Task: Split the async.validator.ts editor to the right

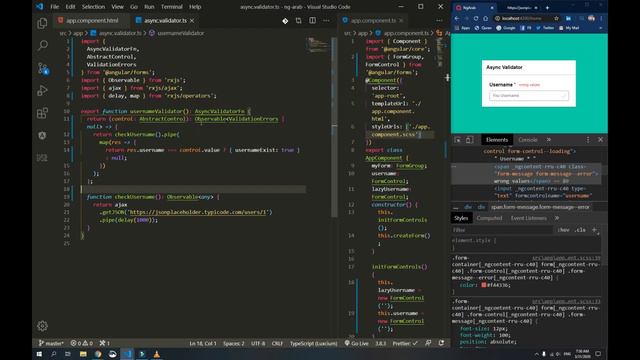Action: click(x=312, y=20)
